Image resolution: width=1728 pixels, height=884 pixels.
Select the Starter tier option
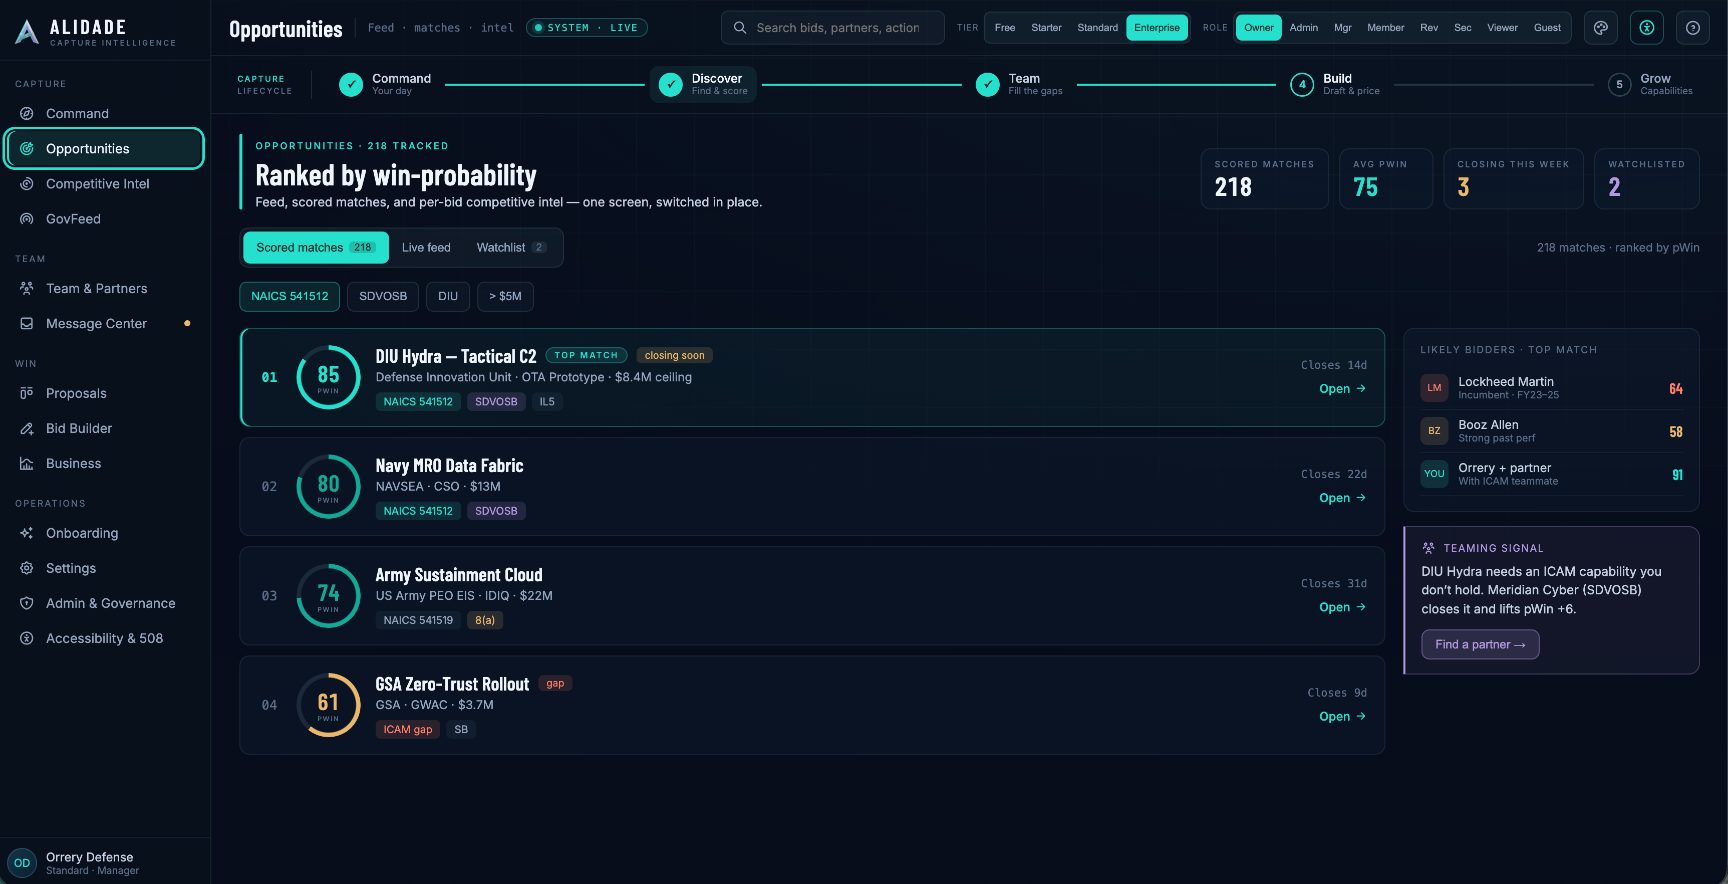(1046, 28)
